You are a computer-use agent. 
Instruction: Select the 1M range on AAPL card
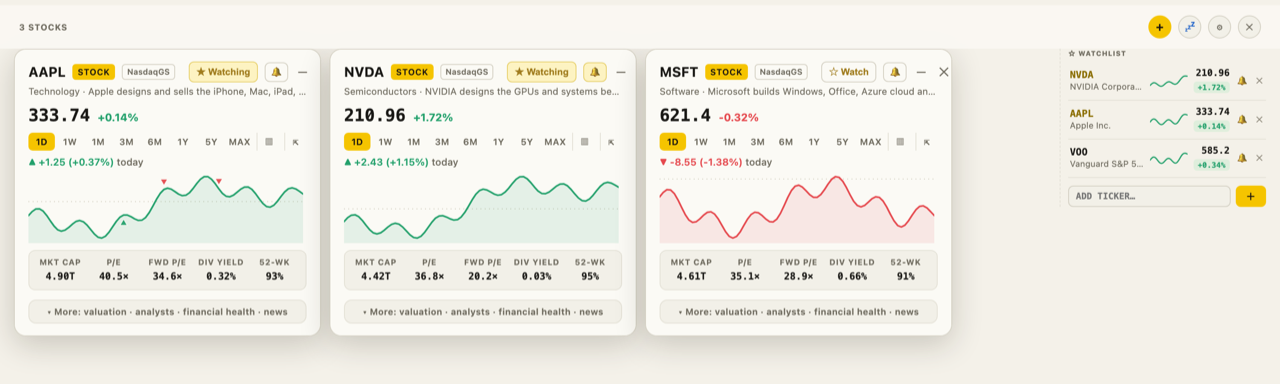point(98,142)
